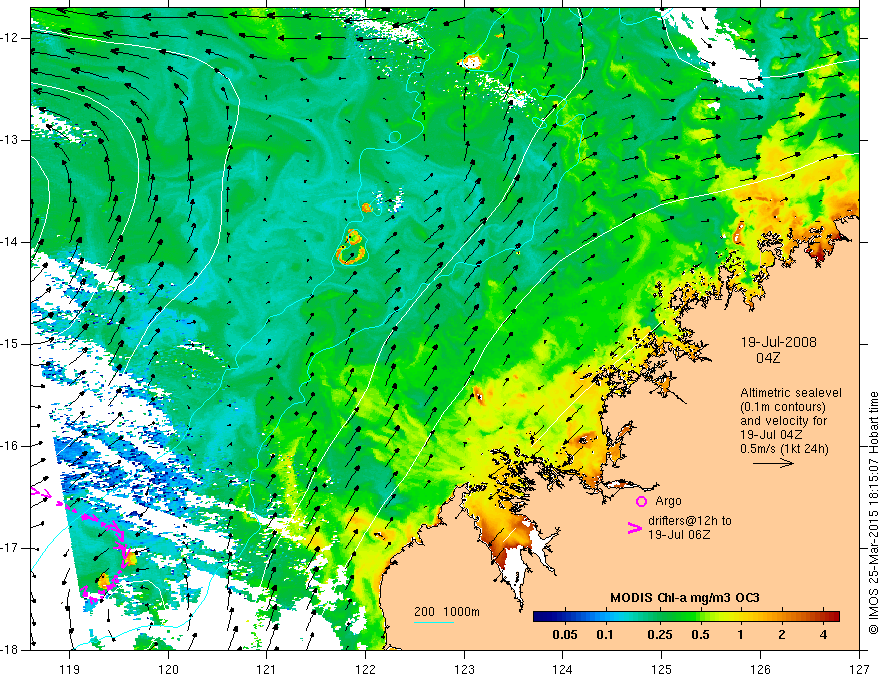This screenshot has width=880, height=680.
Task: Click the 125 longitude axis label
Action: (662, 669)
